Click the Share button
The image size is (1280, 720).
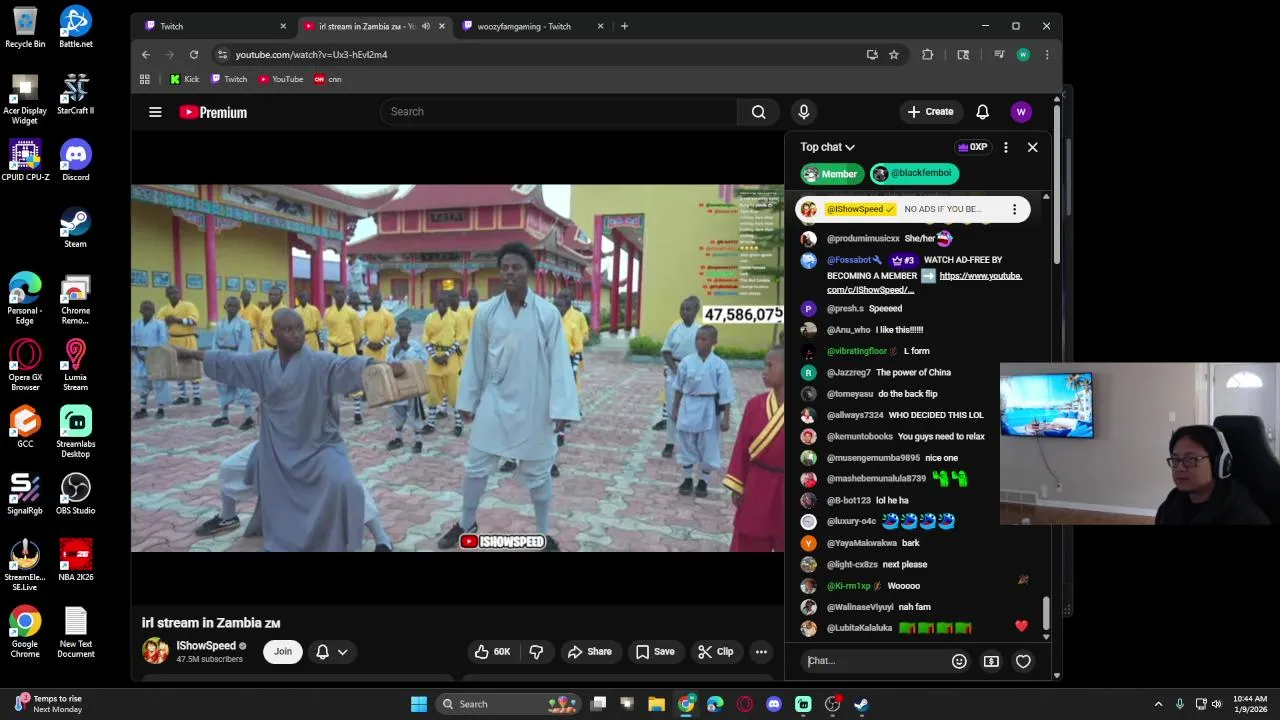pos(589,652)
